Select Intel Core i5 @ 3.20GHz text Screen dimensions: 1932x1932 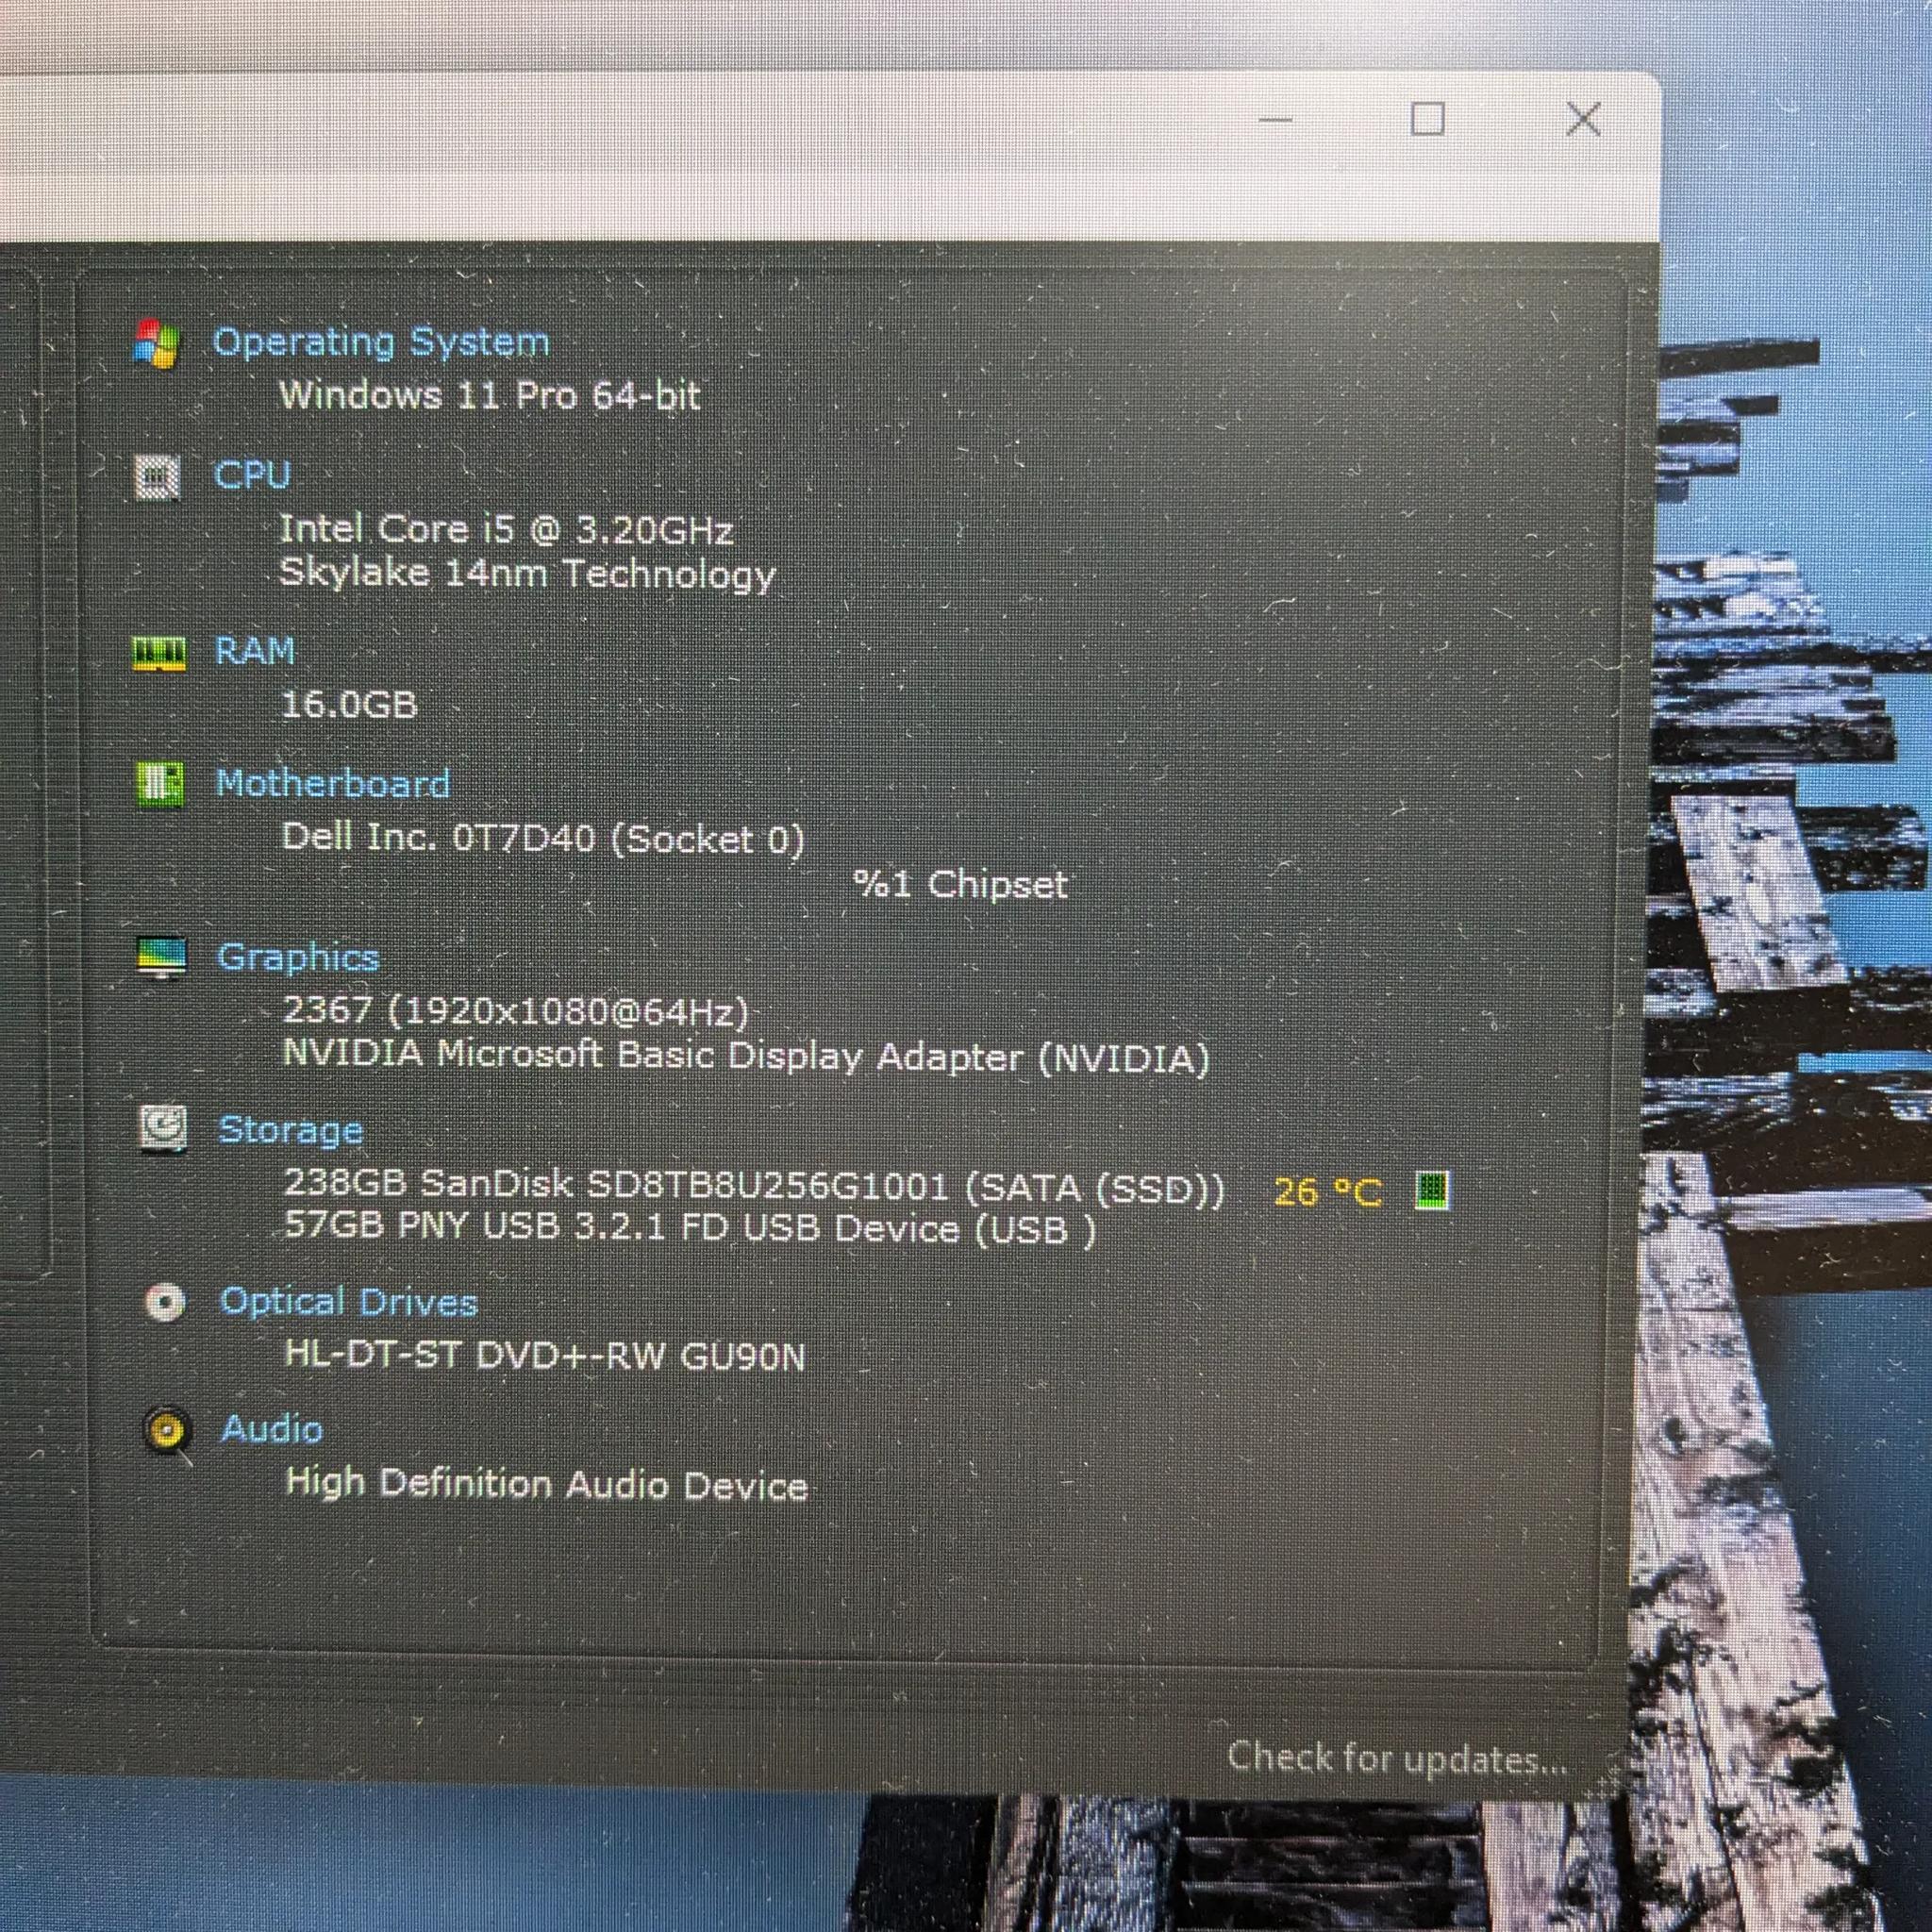tap(506, 529)
